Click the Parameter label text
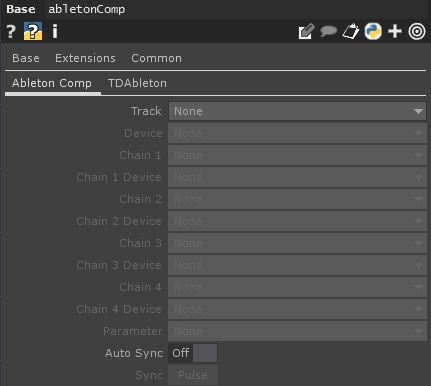431x386 pixels. [x=133, y=331]
